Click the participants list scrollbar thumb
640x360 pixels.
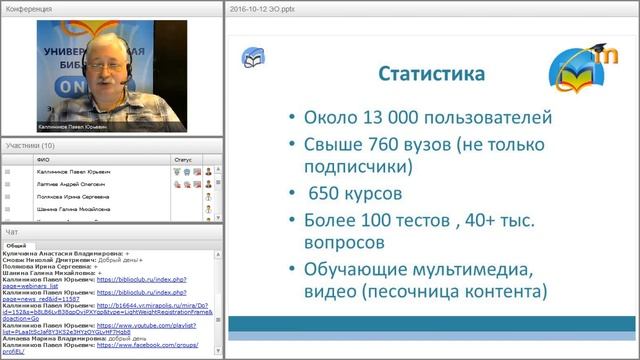click(218, 182)
